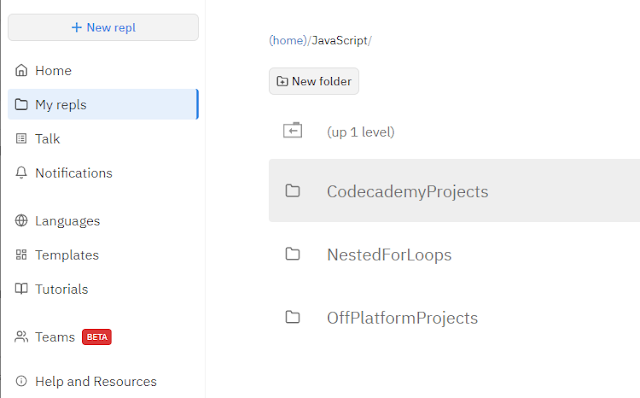Click the Teams people icon

(21, 337)
